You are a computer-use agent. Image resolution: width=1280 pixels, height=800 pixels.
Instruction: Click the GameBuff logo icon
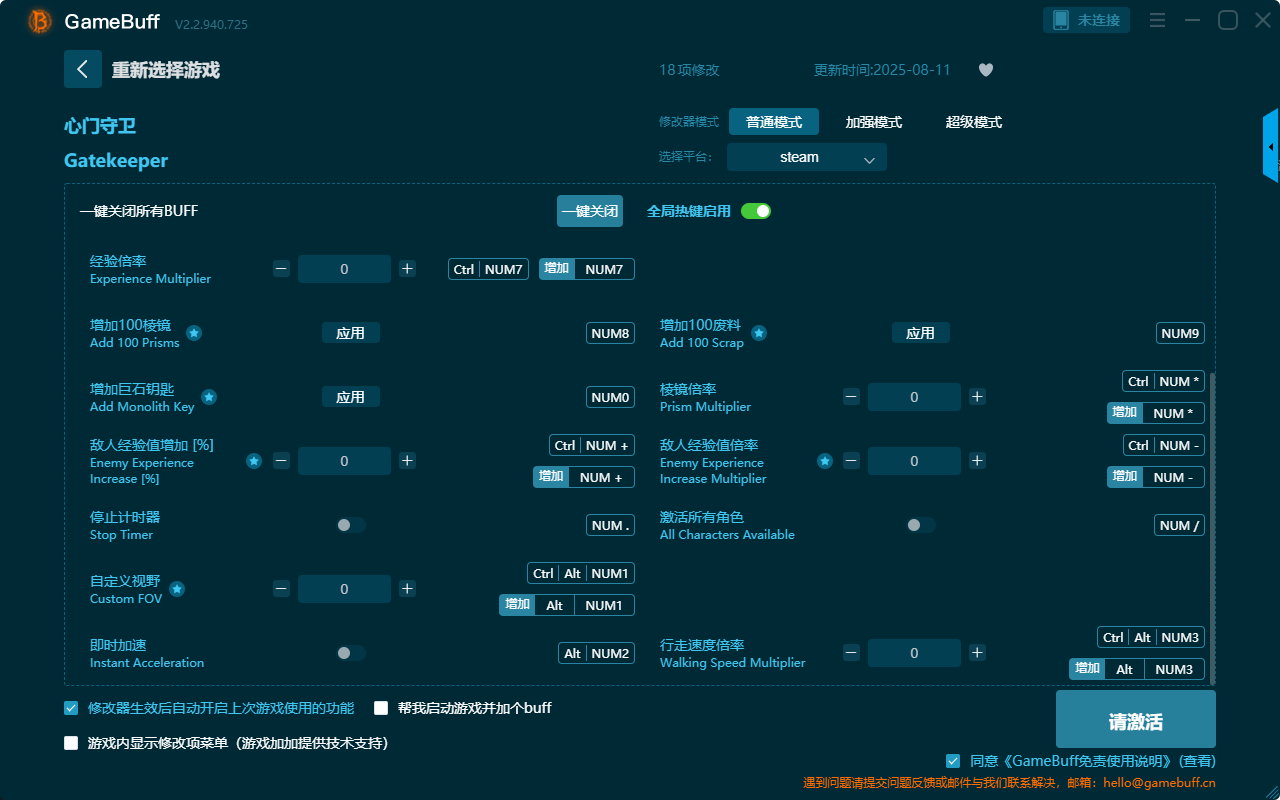coord(40,21)
